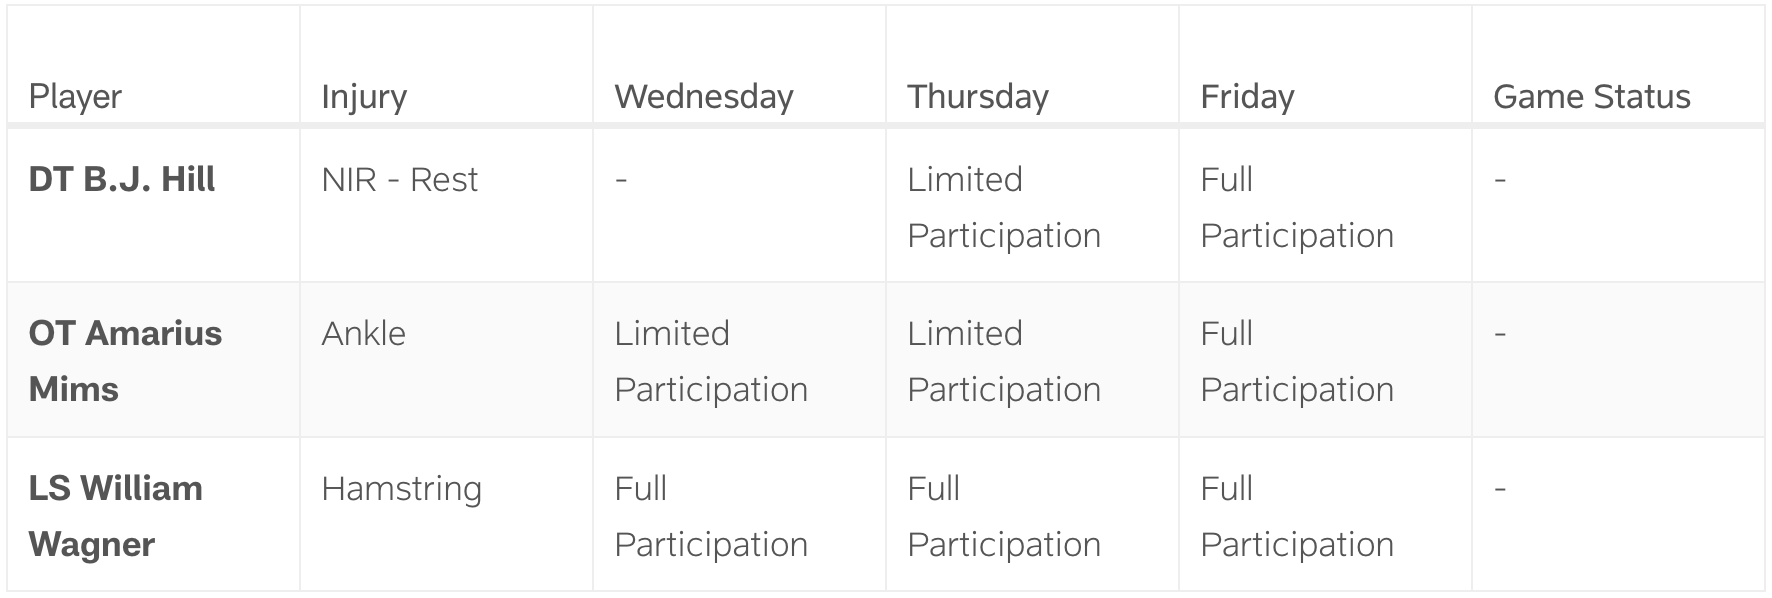Click William Wagner's Thursday Full Participation cell
The image size is (1772, 598).
tap(1003, 516)
